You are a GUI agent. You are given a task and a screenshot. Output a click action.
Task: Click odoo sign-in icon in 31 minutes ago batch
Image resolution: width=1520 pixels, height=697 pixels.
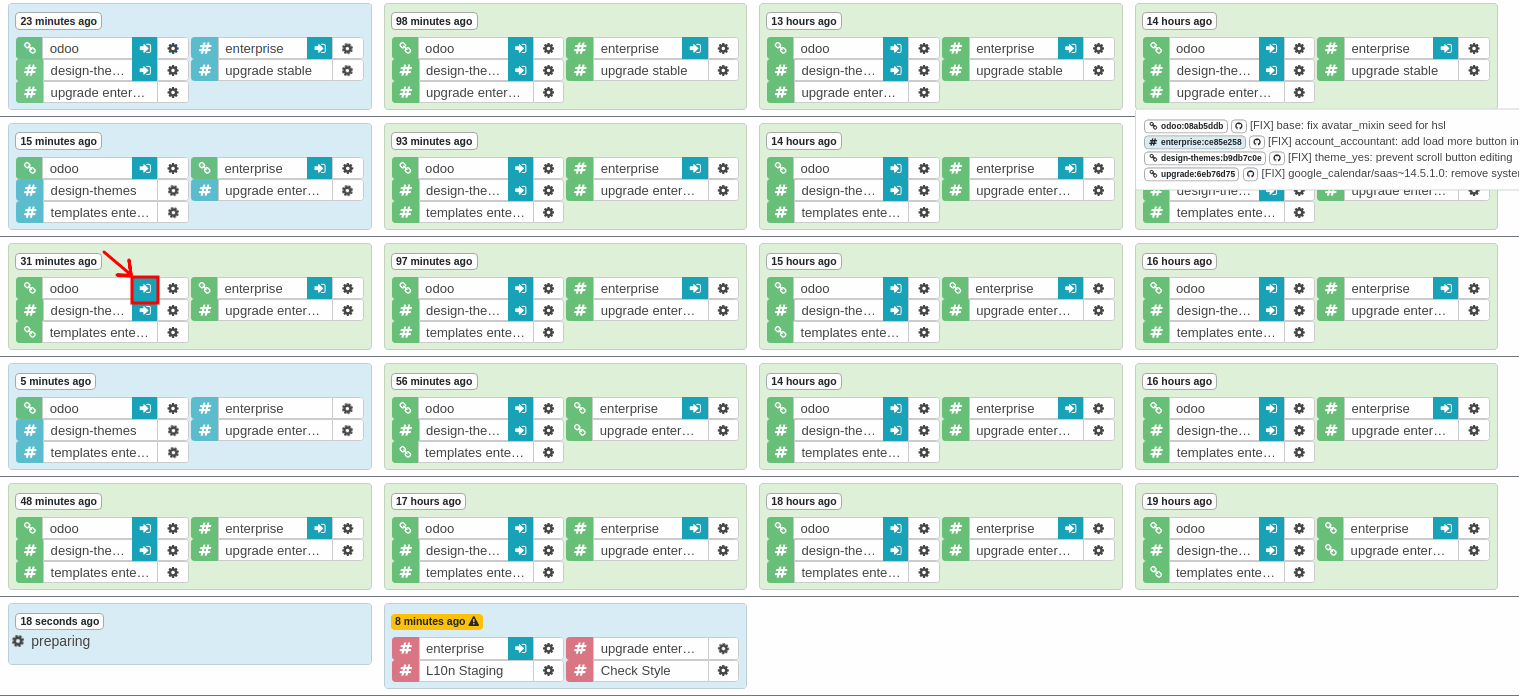[x=145, y=289]
